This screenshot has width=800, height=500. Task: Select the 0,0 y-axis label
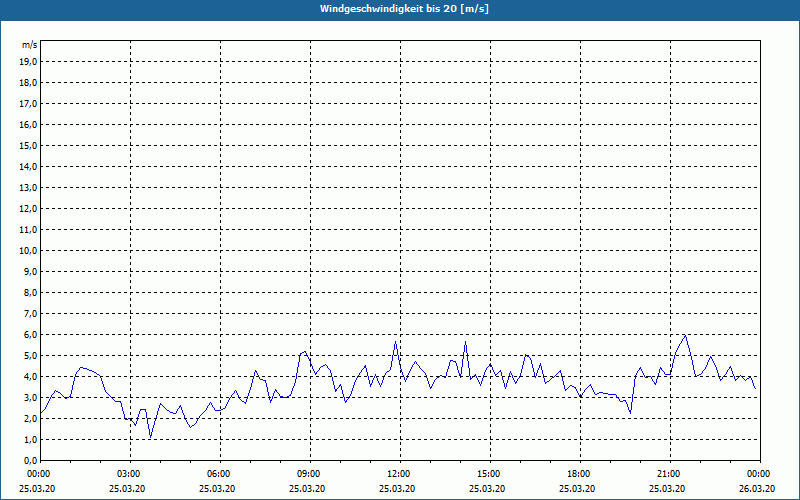(x=31, y=460)
